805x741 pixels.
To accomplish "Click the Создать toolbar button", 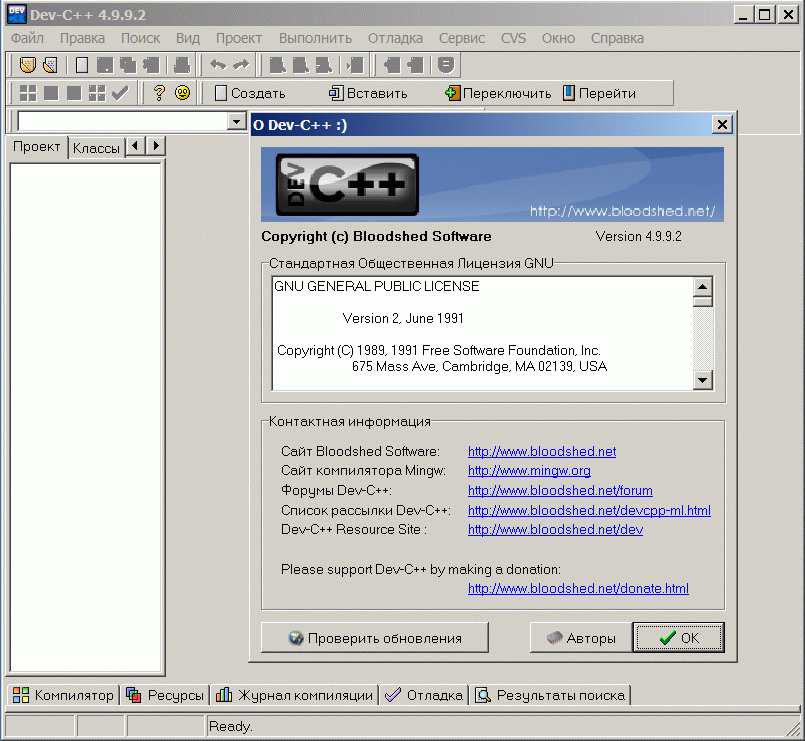I will [250, 93].
